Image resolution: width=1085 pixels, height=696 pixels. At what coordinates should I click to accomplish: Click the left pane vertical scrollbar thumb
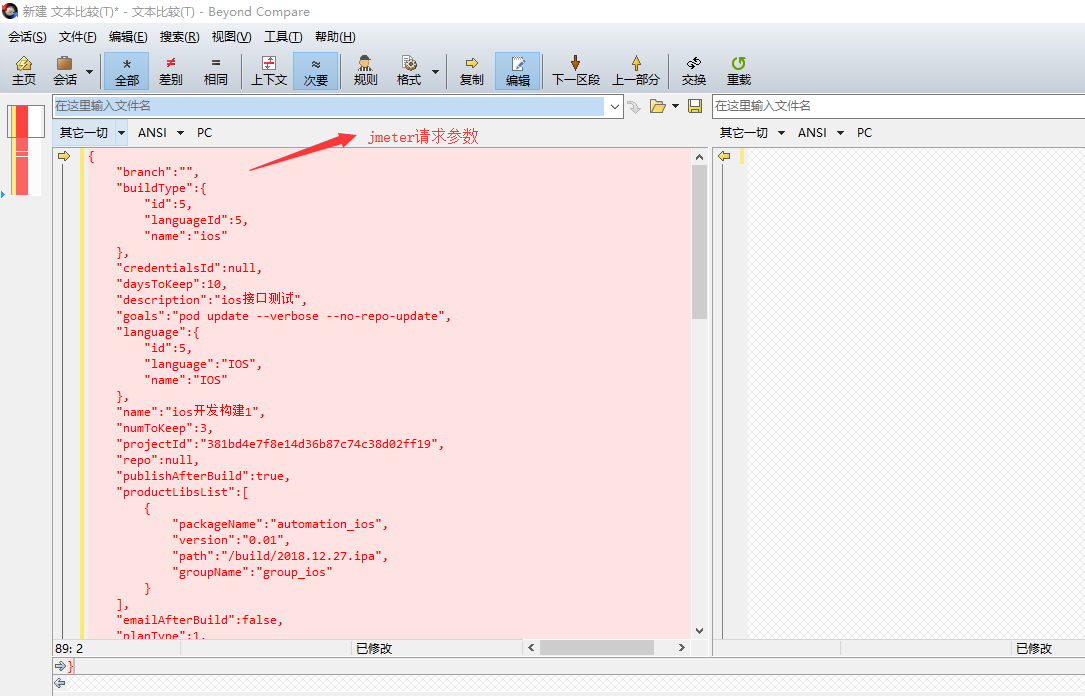[x=700, y=242]
